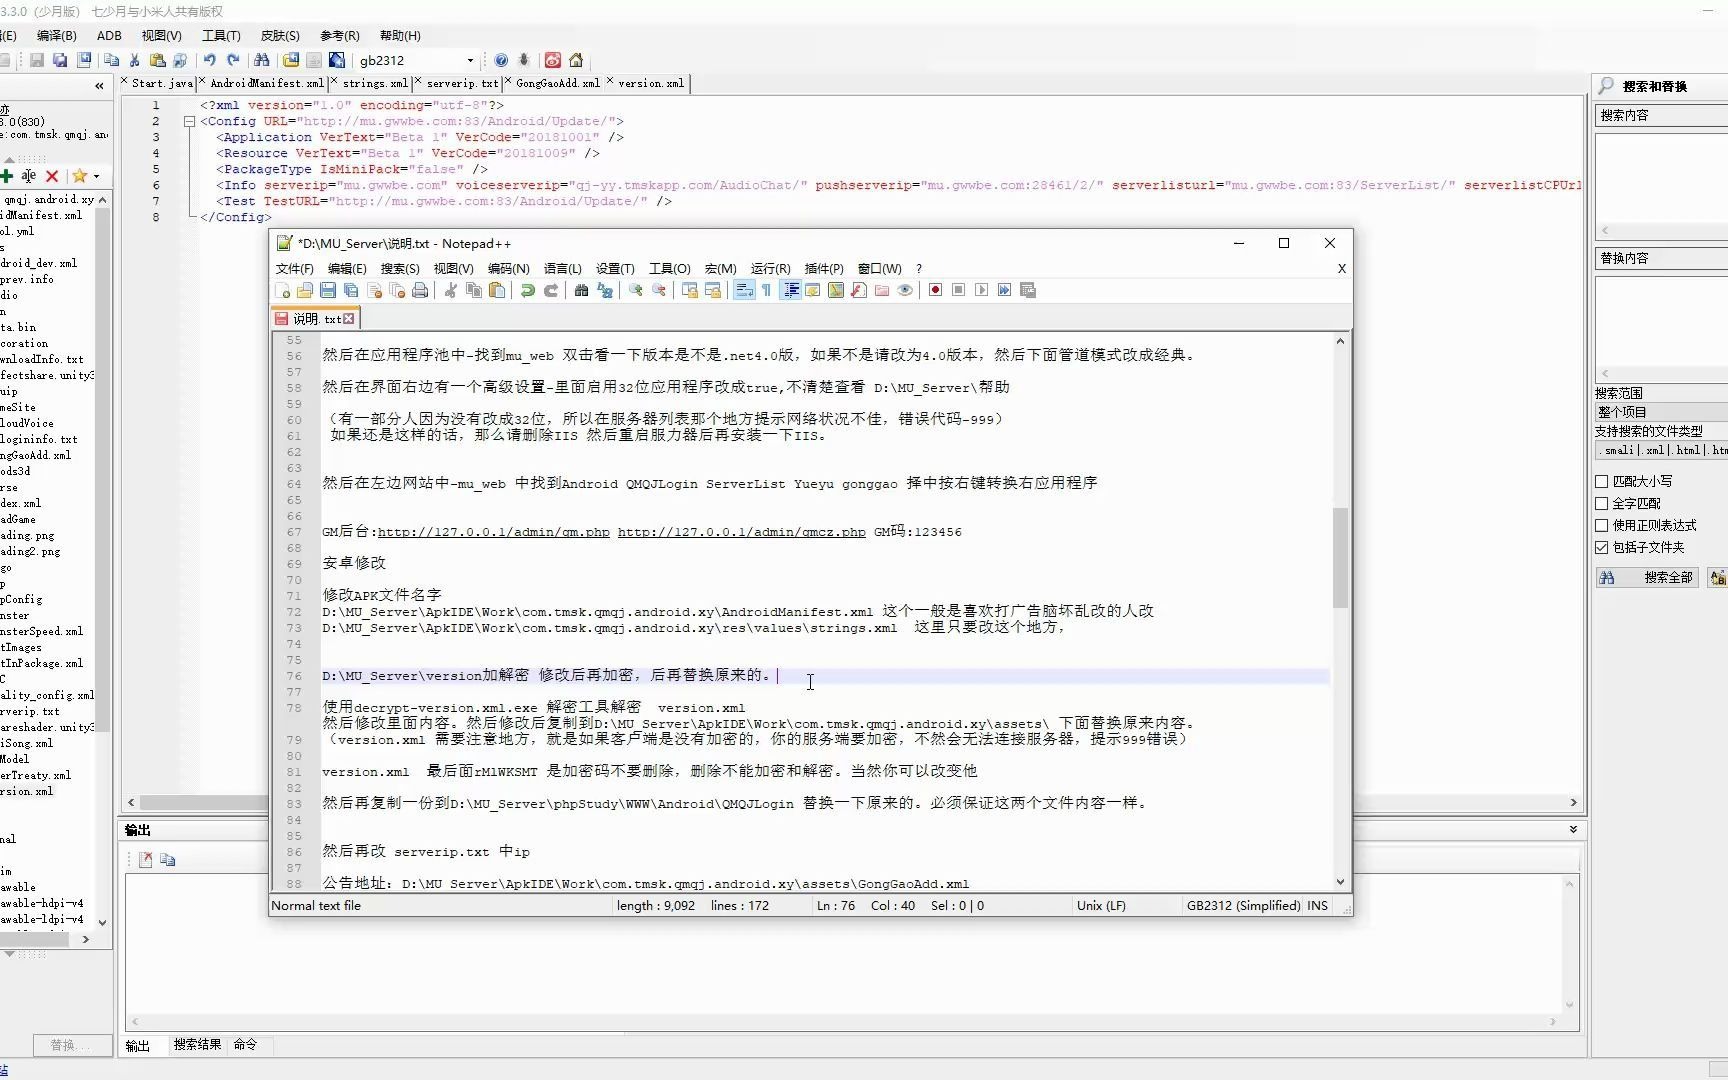Click the eye Monitoring icon in Notepad++ toolbar
Screen dimensions: 1728x1080
coord(905,291)
